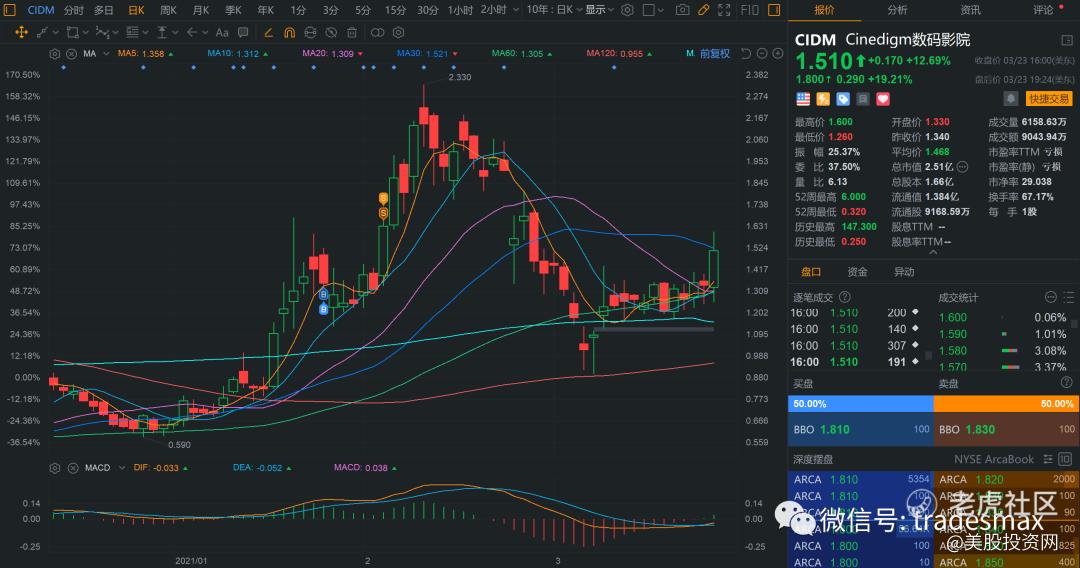Switch to 多日 multi-day chart

click(104, 10)
